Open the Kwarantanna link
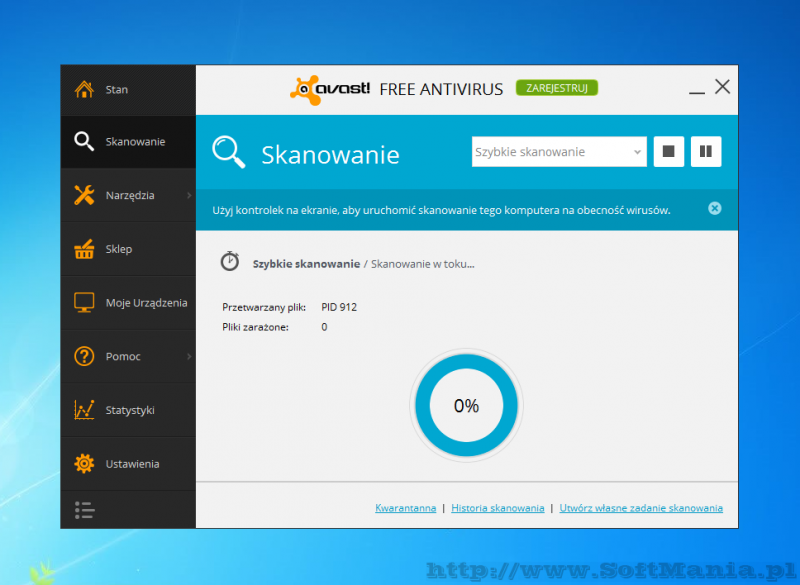 (x=406, y=508)
